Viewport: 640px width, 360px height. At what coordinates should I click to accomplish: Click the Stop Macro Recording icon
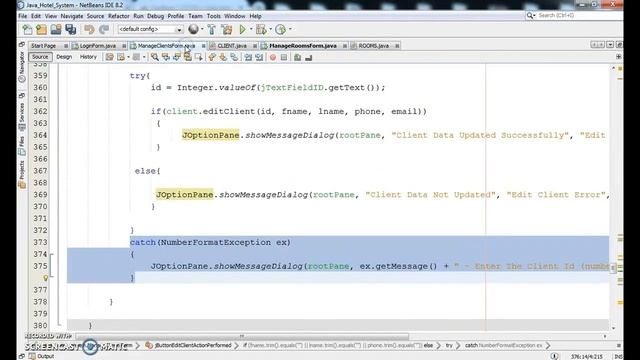click(284, 58)
